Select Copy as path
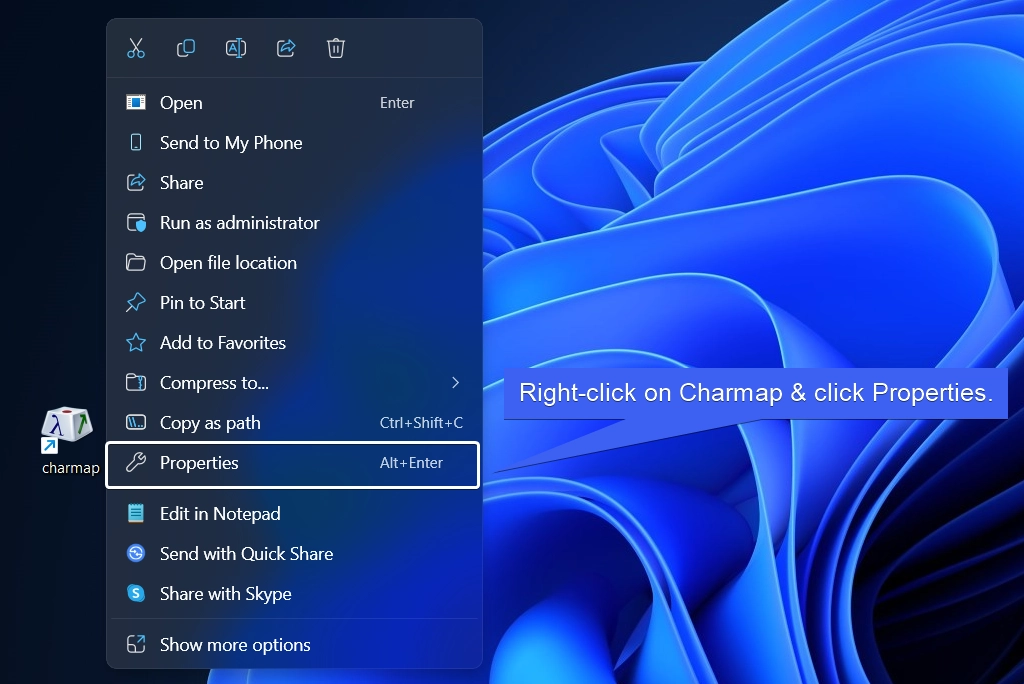Screen dimensions: 1024x684 point(293,423)
